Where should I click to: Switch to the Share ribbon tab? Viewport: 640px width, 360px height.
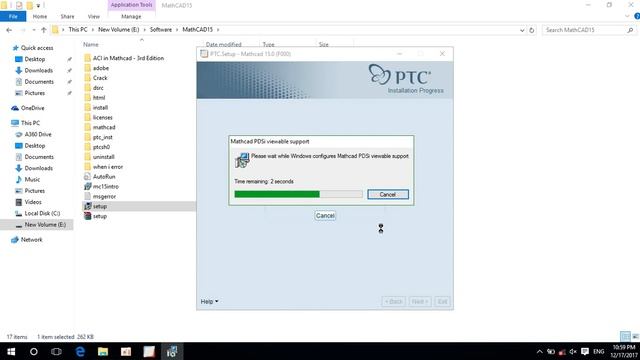[67, 16]
